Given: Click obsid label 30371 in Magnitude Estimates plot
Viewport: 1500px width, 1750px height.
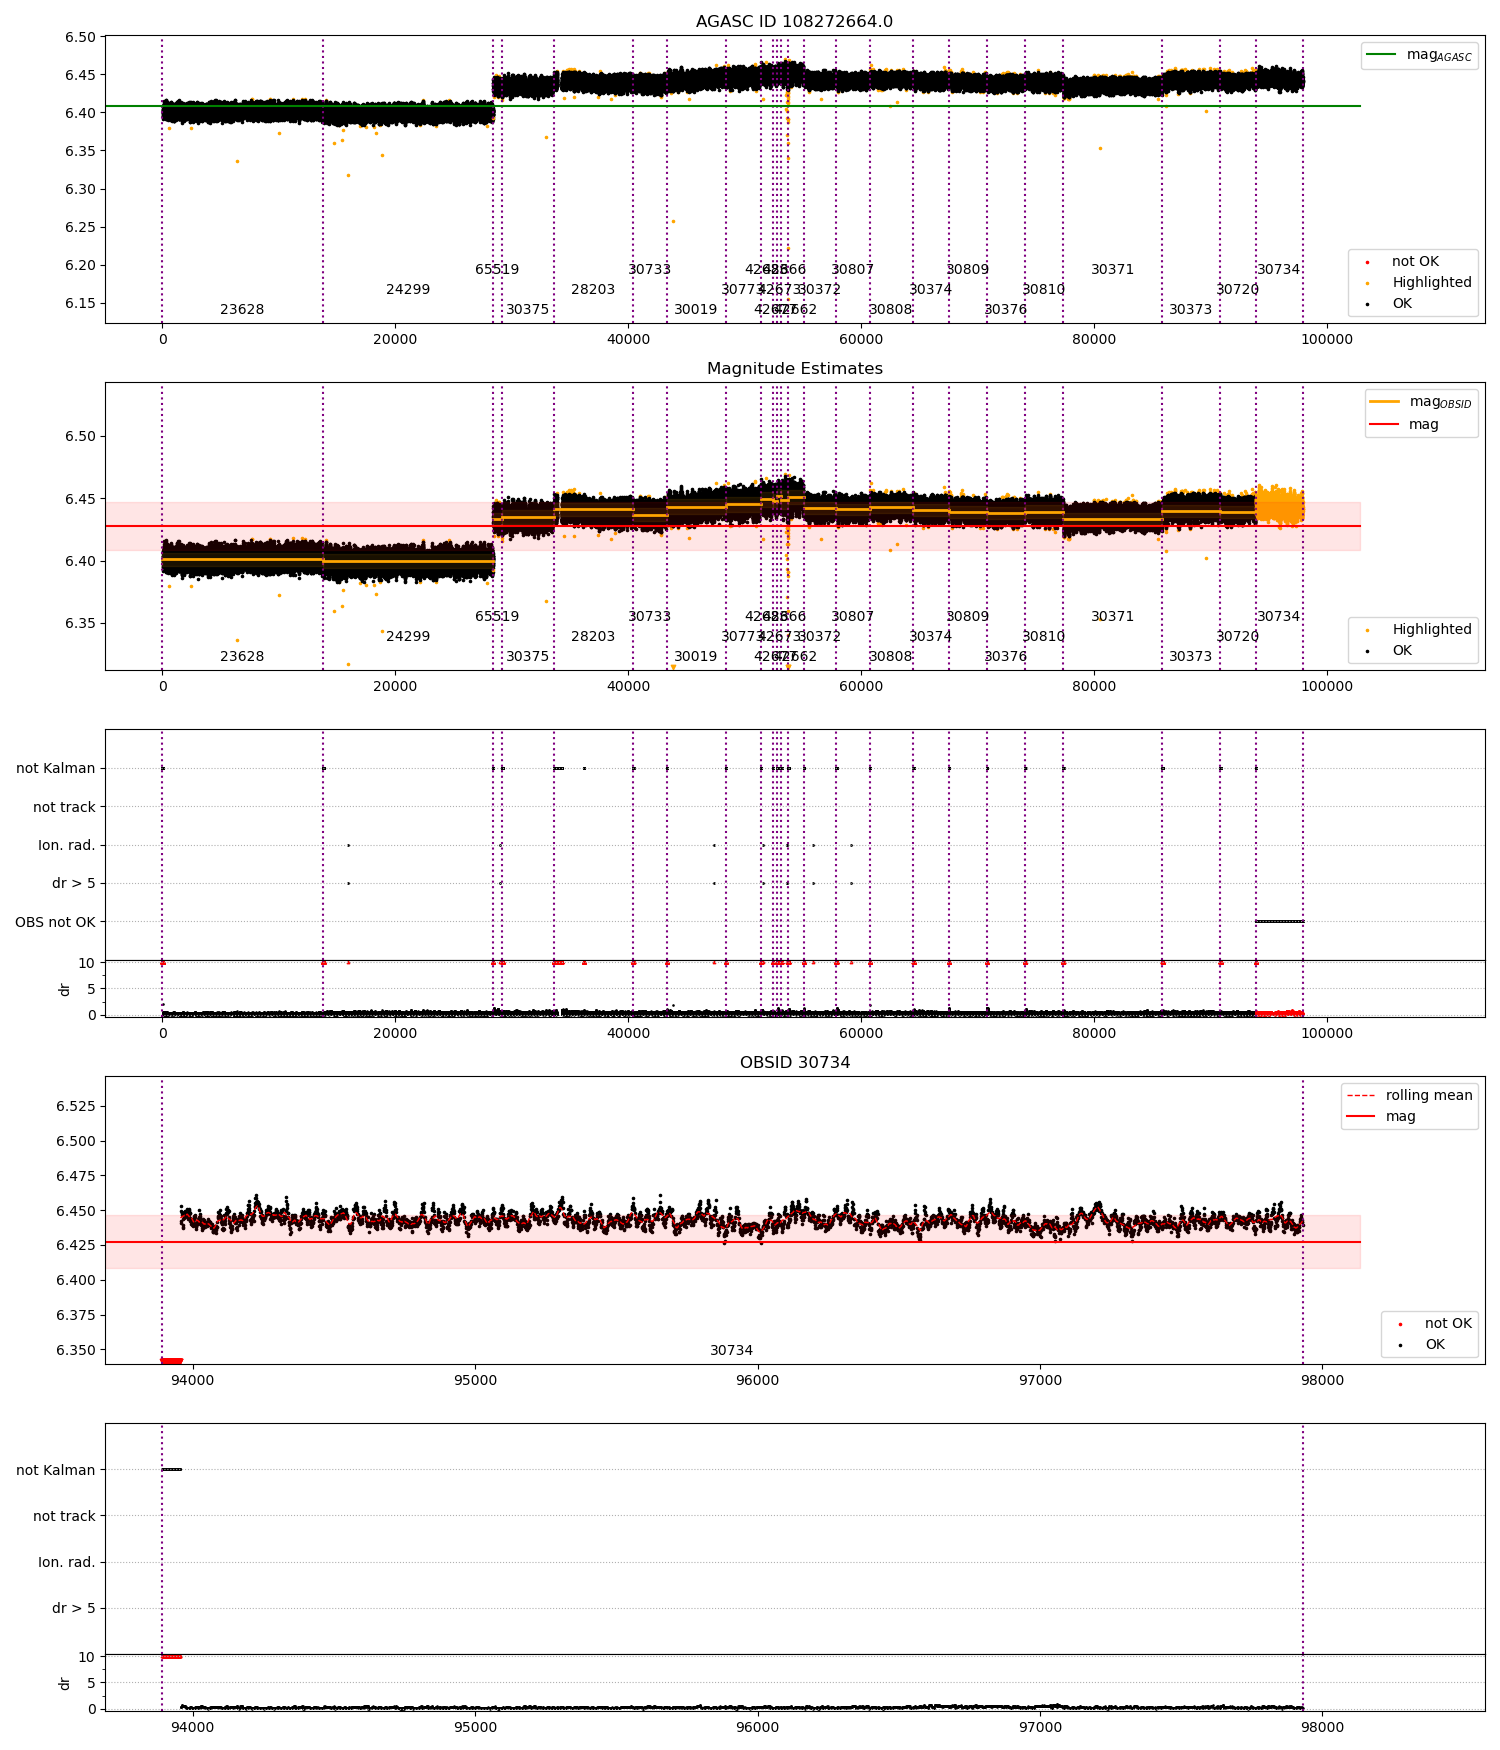Looking at the screenshot, I should point(1112,616).
